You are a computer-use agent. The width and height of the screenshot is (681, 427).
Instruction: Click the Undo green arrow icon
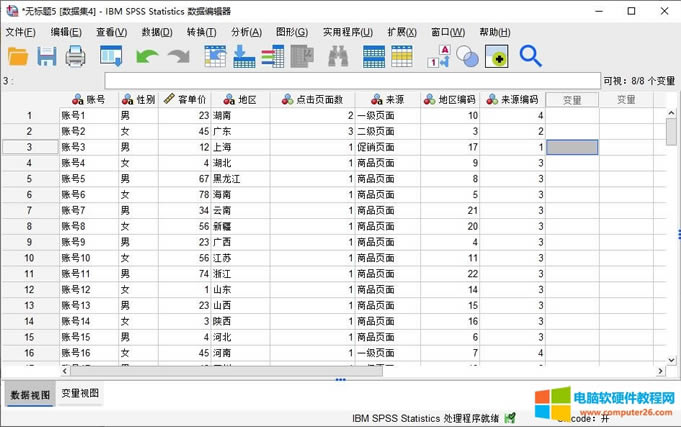tap(147, 57)
